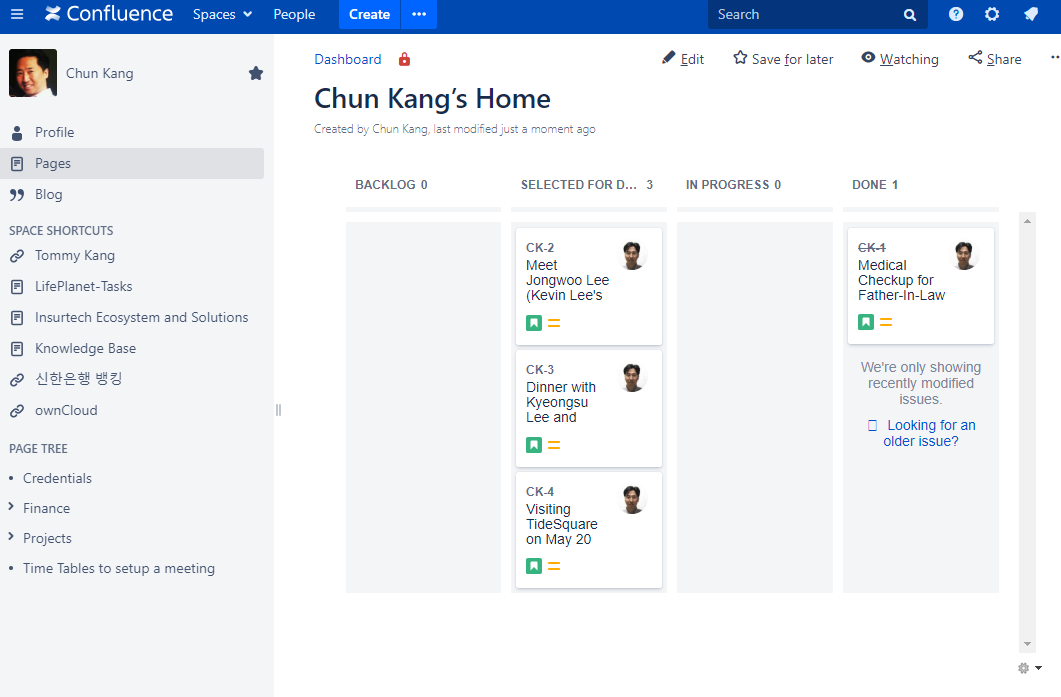Click the help question mark icon
Viewport: 1061px width, 697px height.
coord(956,14)
